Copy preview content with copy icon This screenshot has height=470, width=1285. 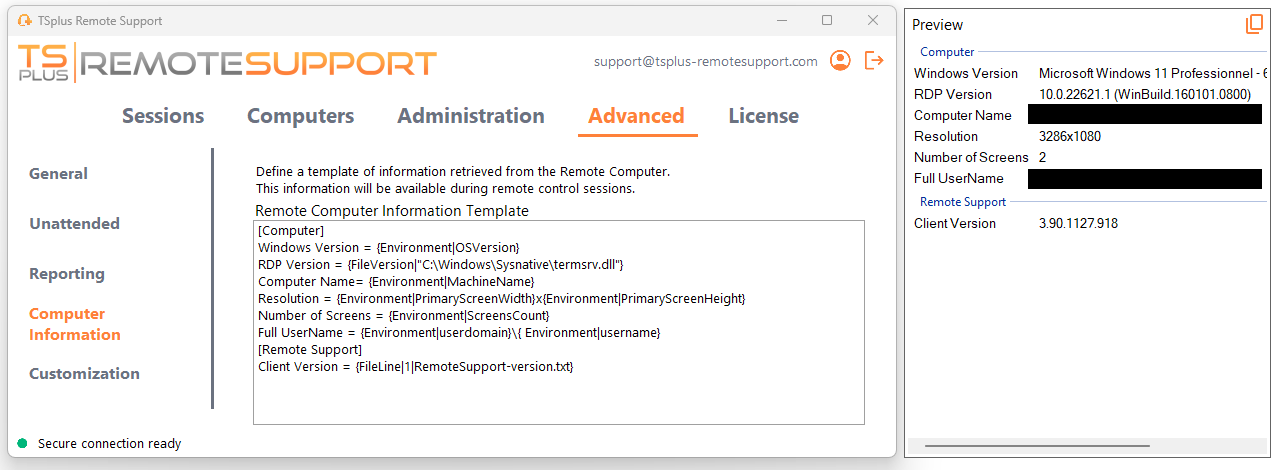coord(1254,25)
